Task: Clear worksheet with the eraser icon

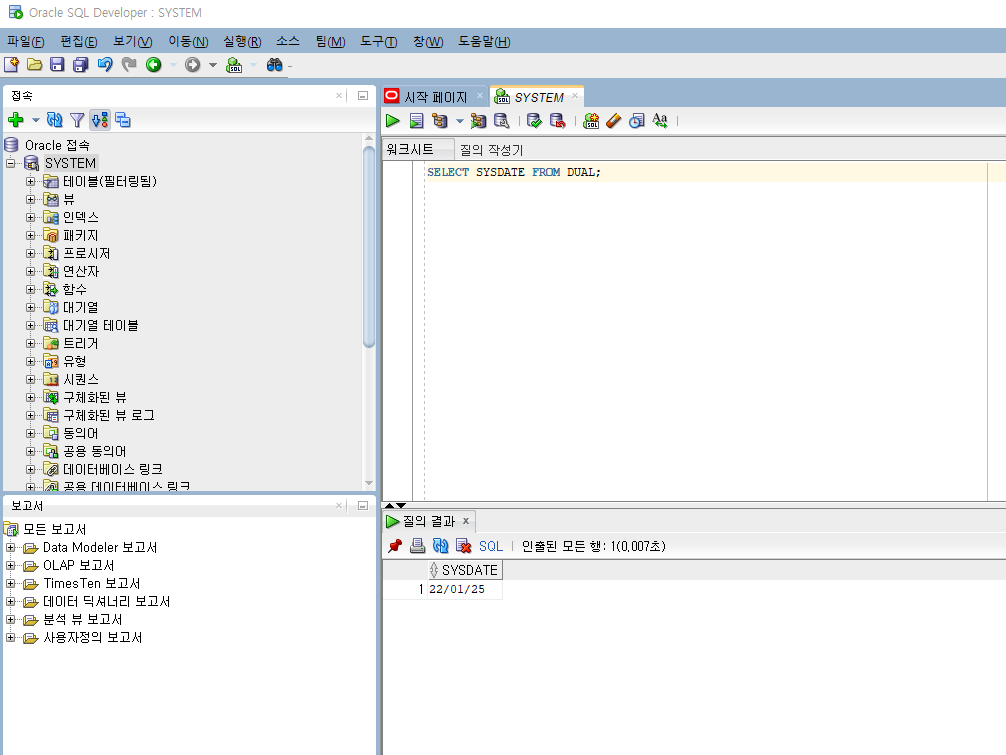Action: [x=613, y=121]
